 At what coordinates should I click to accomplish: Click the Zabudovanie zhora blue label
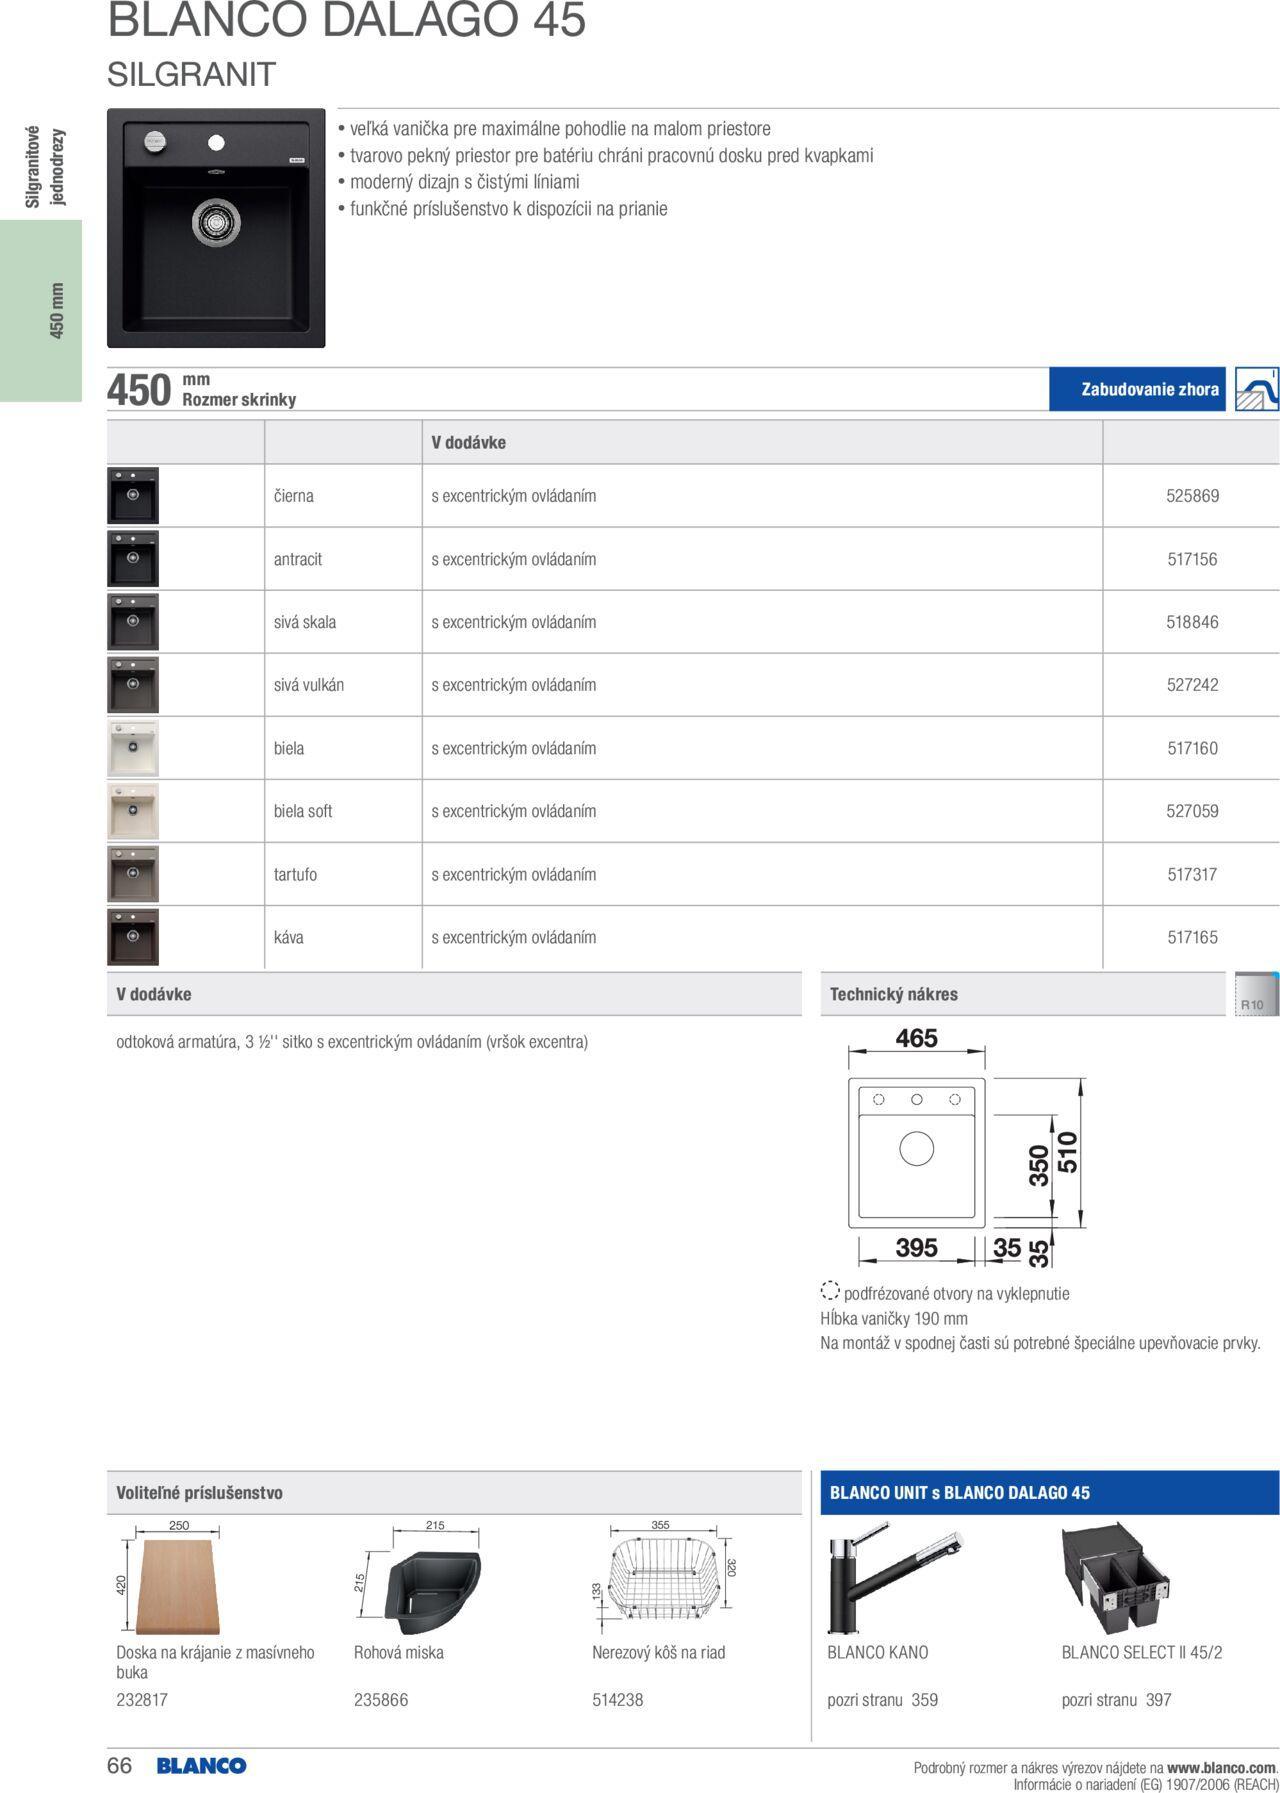point(1137,389)
